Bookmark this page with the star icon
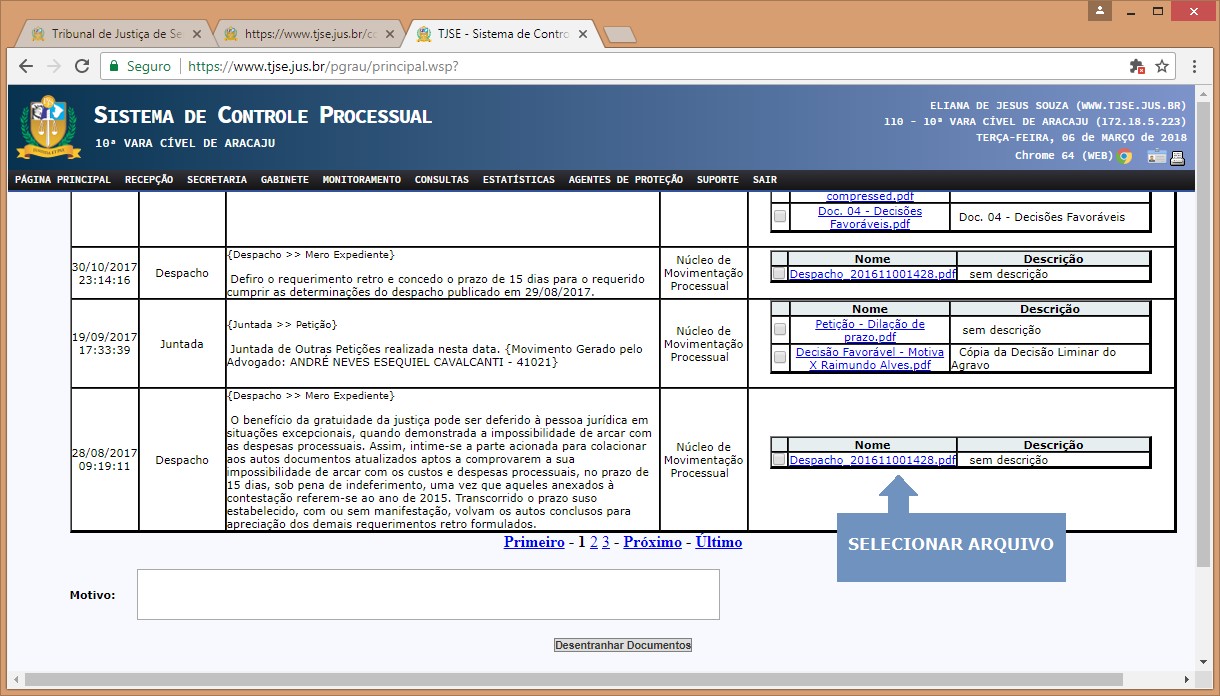The image size is (1220, 696). pyautogui.click(x=1162, y=66)
